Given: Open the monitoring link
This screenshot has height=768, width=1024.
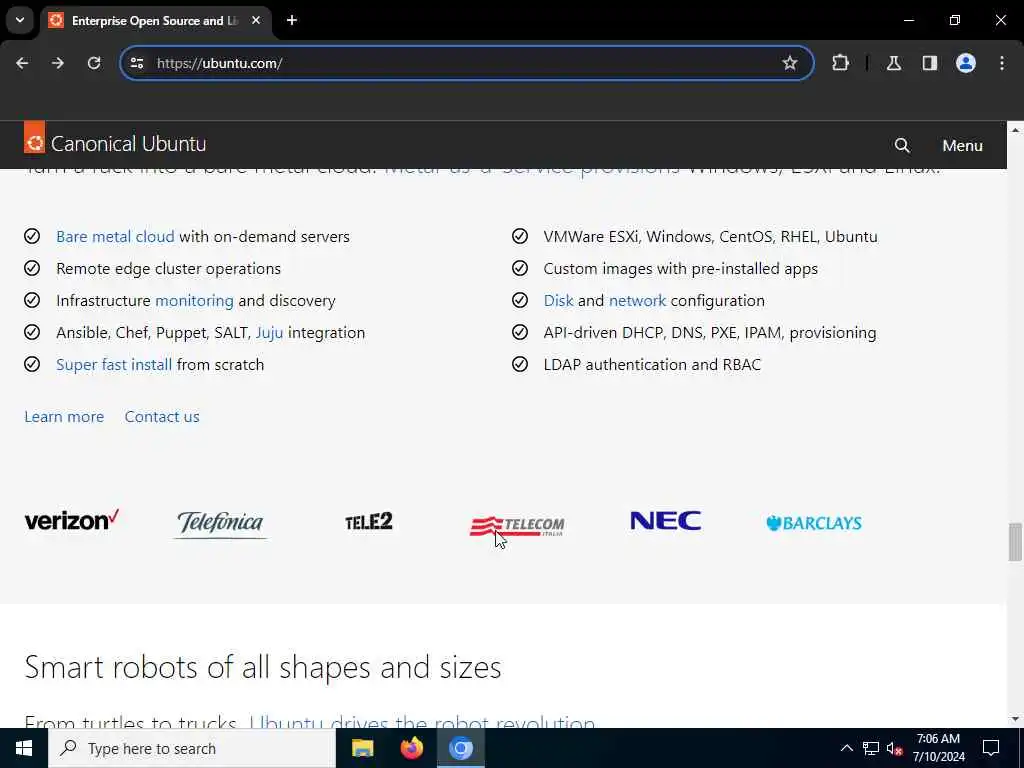Looking at the screenshot, I should [194, 300].
